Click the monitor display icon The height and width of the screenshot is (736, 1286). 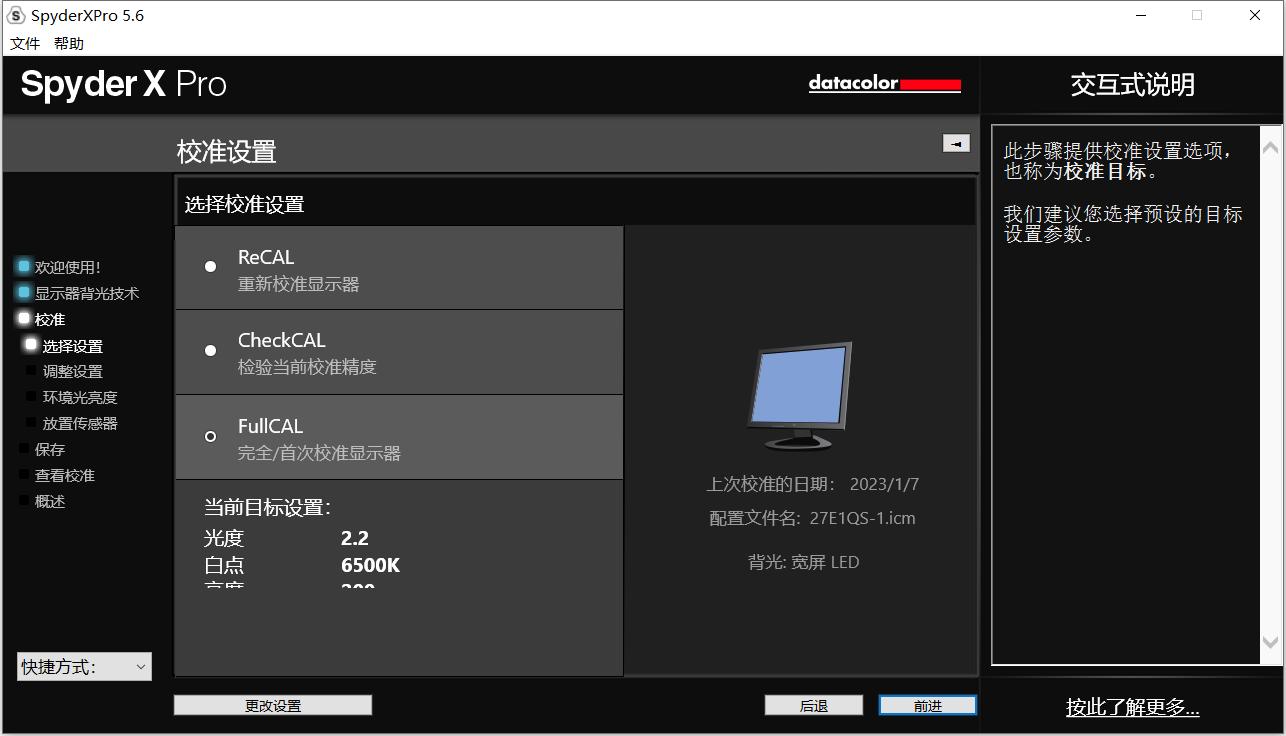pyautogui.click(x=800, y=396)
